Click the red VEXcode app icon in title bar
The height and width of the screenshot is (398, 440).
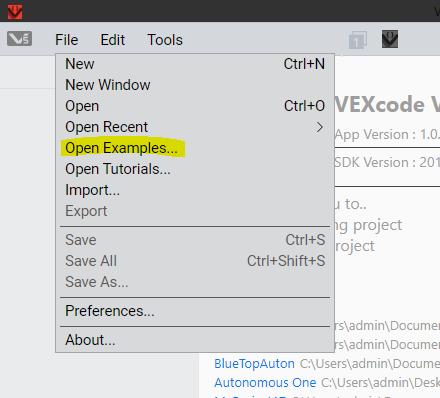pyautogui.click(x=15, y=12)
